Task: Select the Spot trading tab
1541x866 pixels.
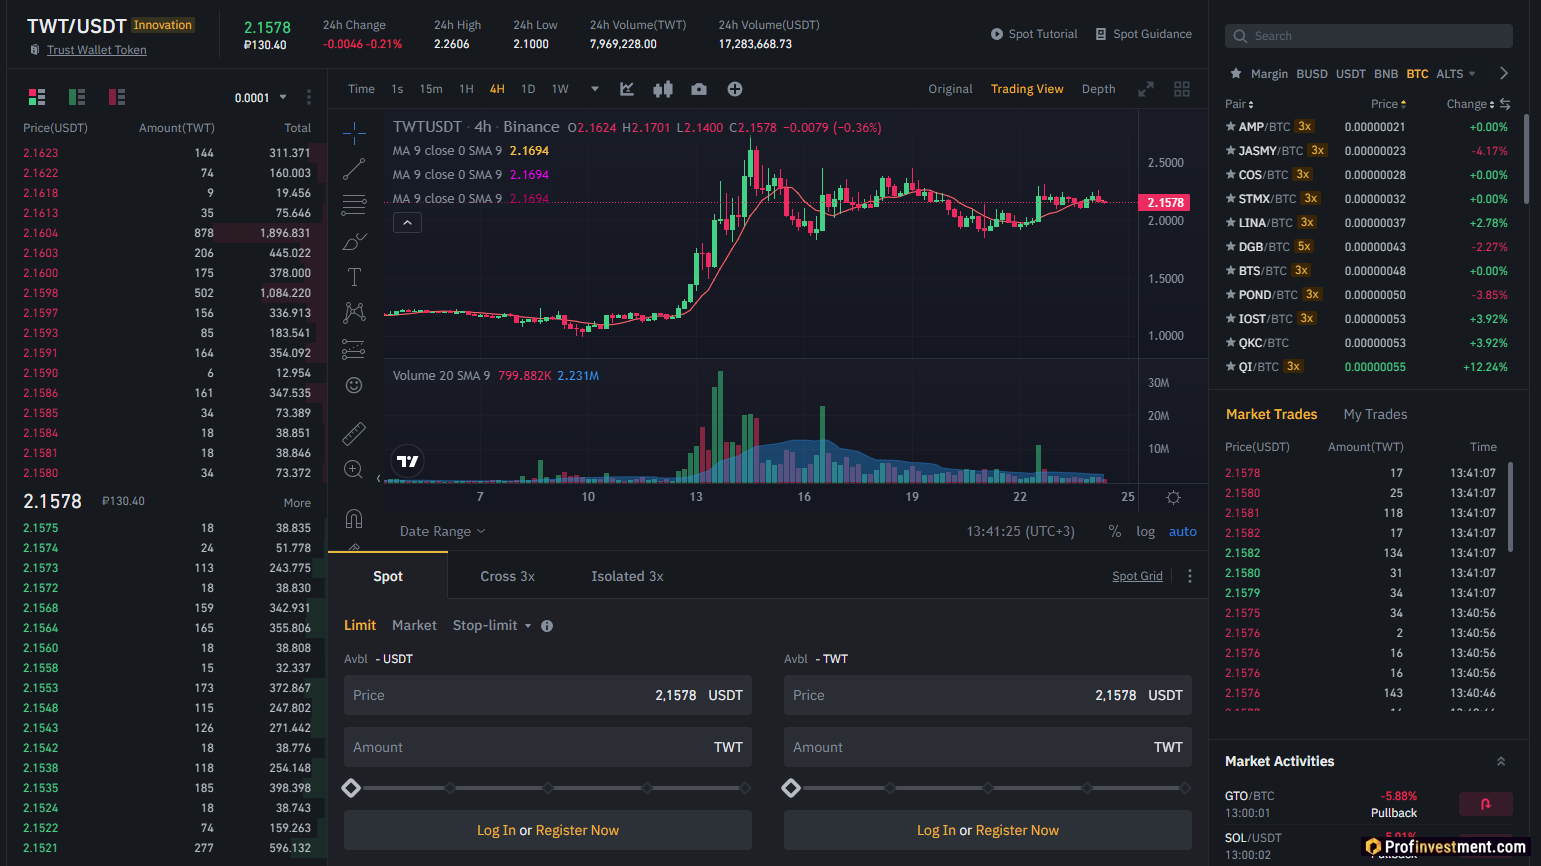Action: (x=388, y=577)
